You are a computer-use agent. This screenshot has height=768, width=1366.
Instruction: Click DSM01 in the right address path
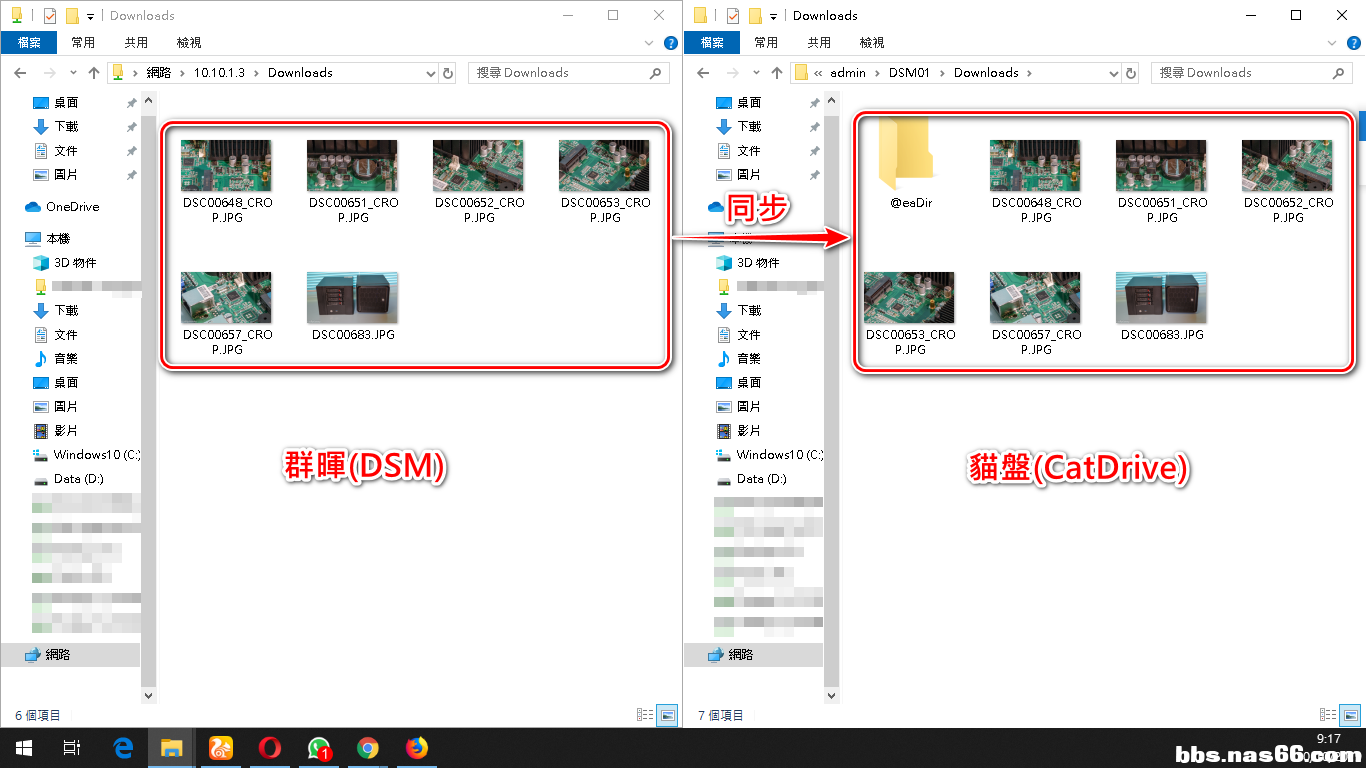(x=909, y=73)
